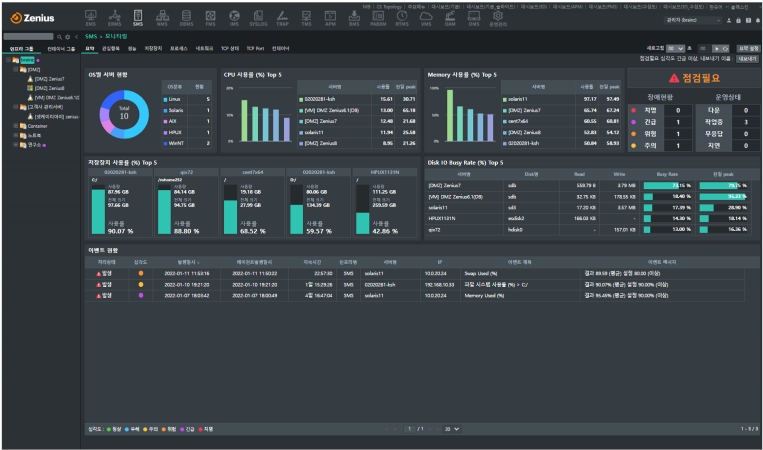
Task: Click the search magnifier icon in sidebar
Action: [58, 36]
